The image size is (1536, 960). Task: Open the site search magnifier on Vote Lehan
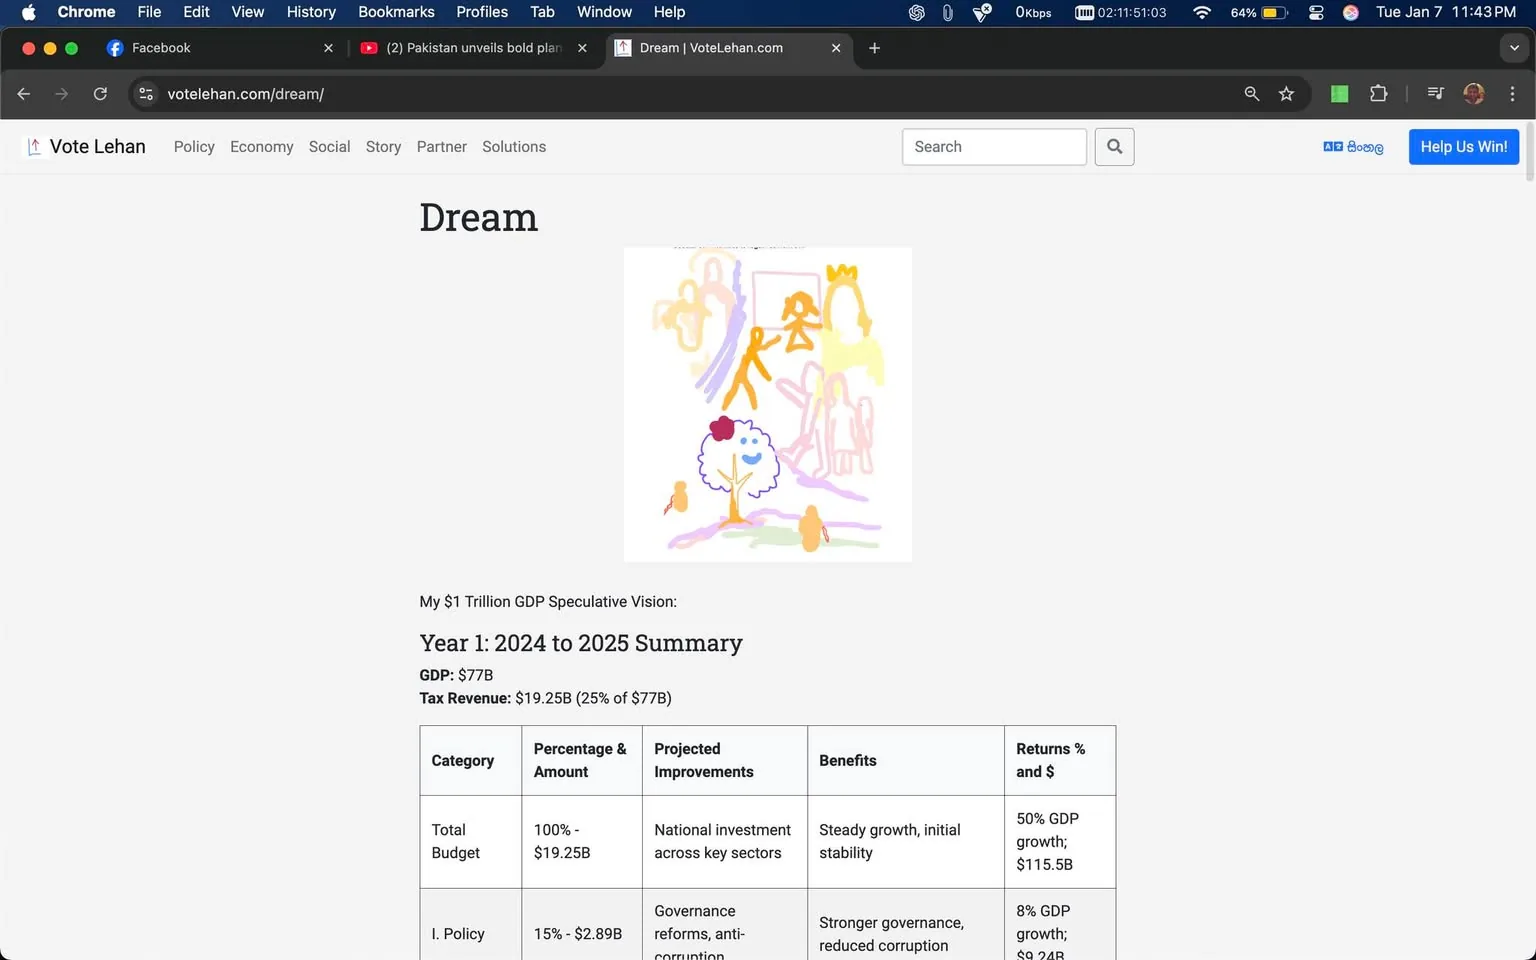click(1114, 147)
